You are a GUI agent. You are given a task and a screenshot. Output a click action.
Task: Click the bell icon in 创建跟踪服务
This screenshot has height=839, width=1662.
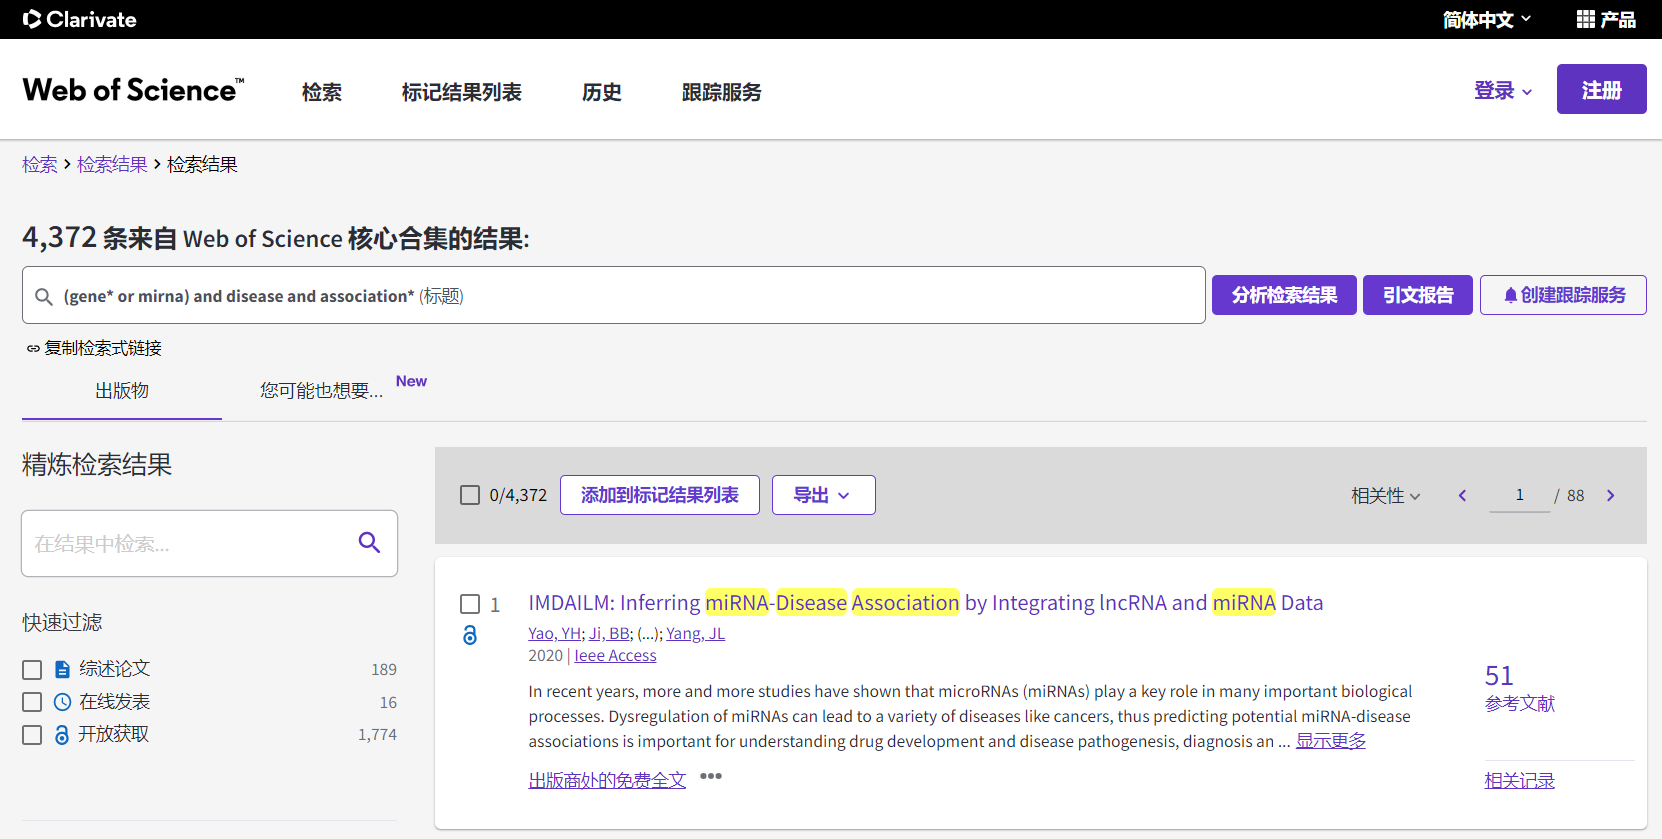[1510, 295]
